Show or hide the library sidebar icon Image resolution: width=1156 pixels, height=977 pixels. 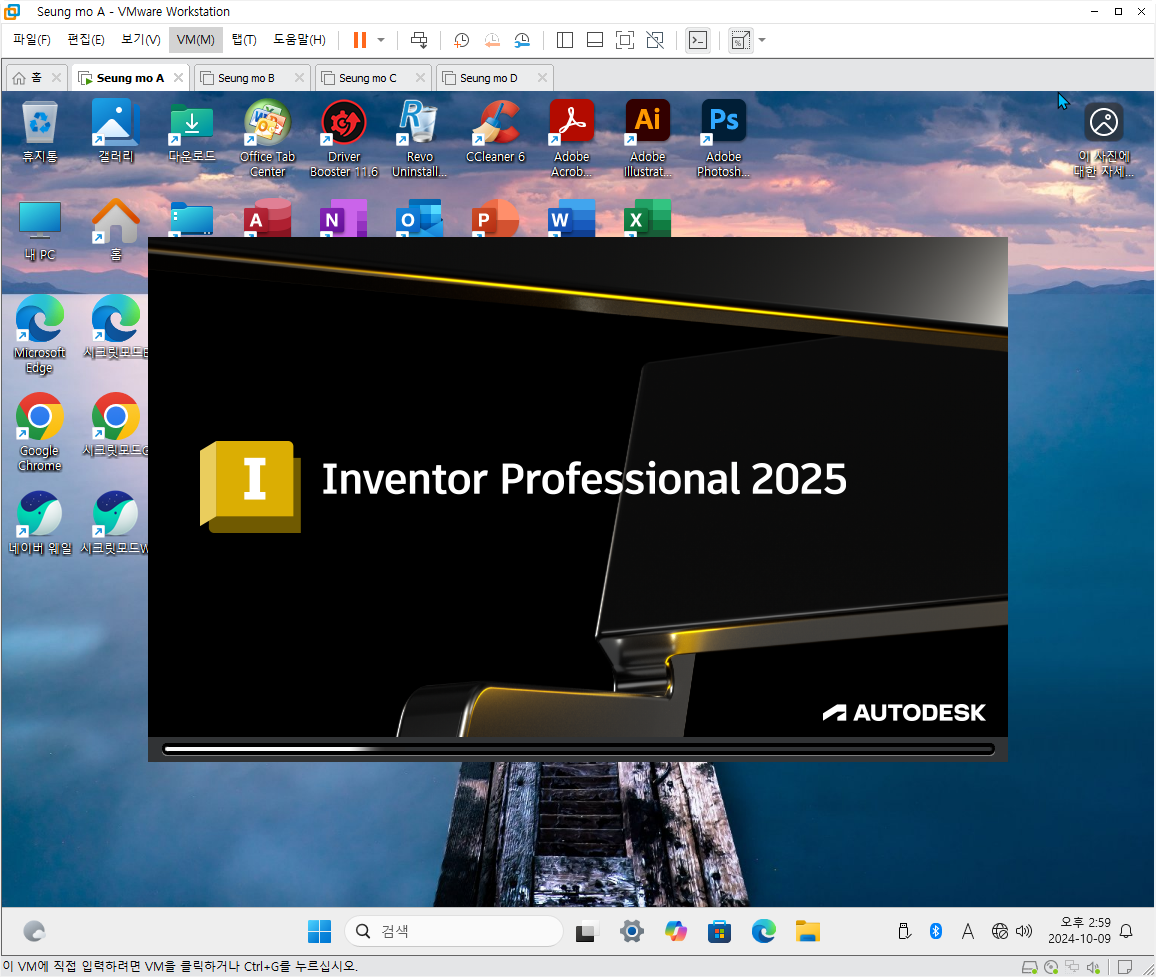point(565,40)
